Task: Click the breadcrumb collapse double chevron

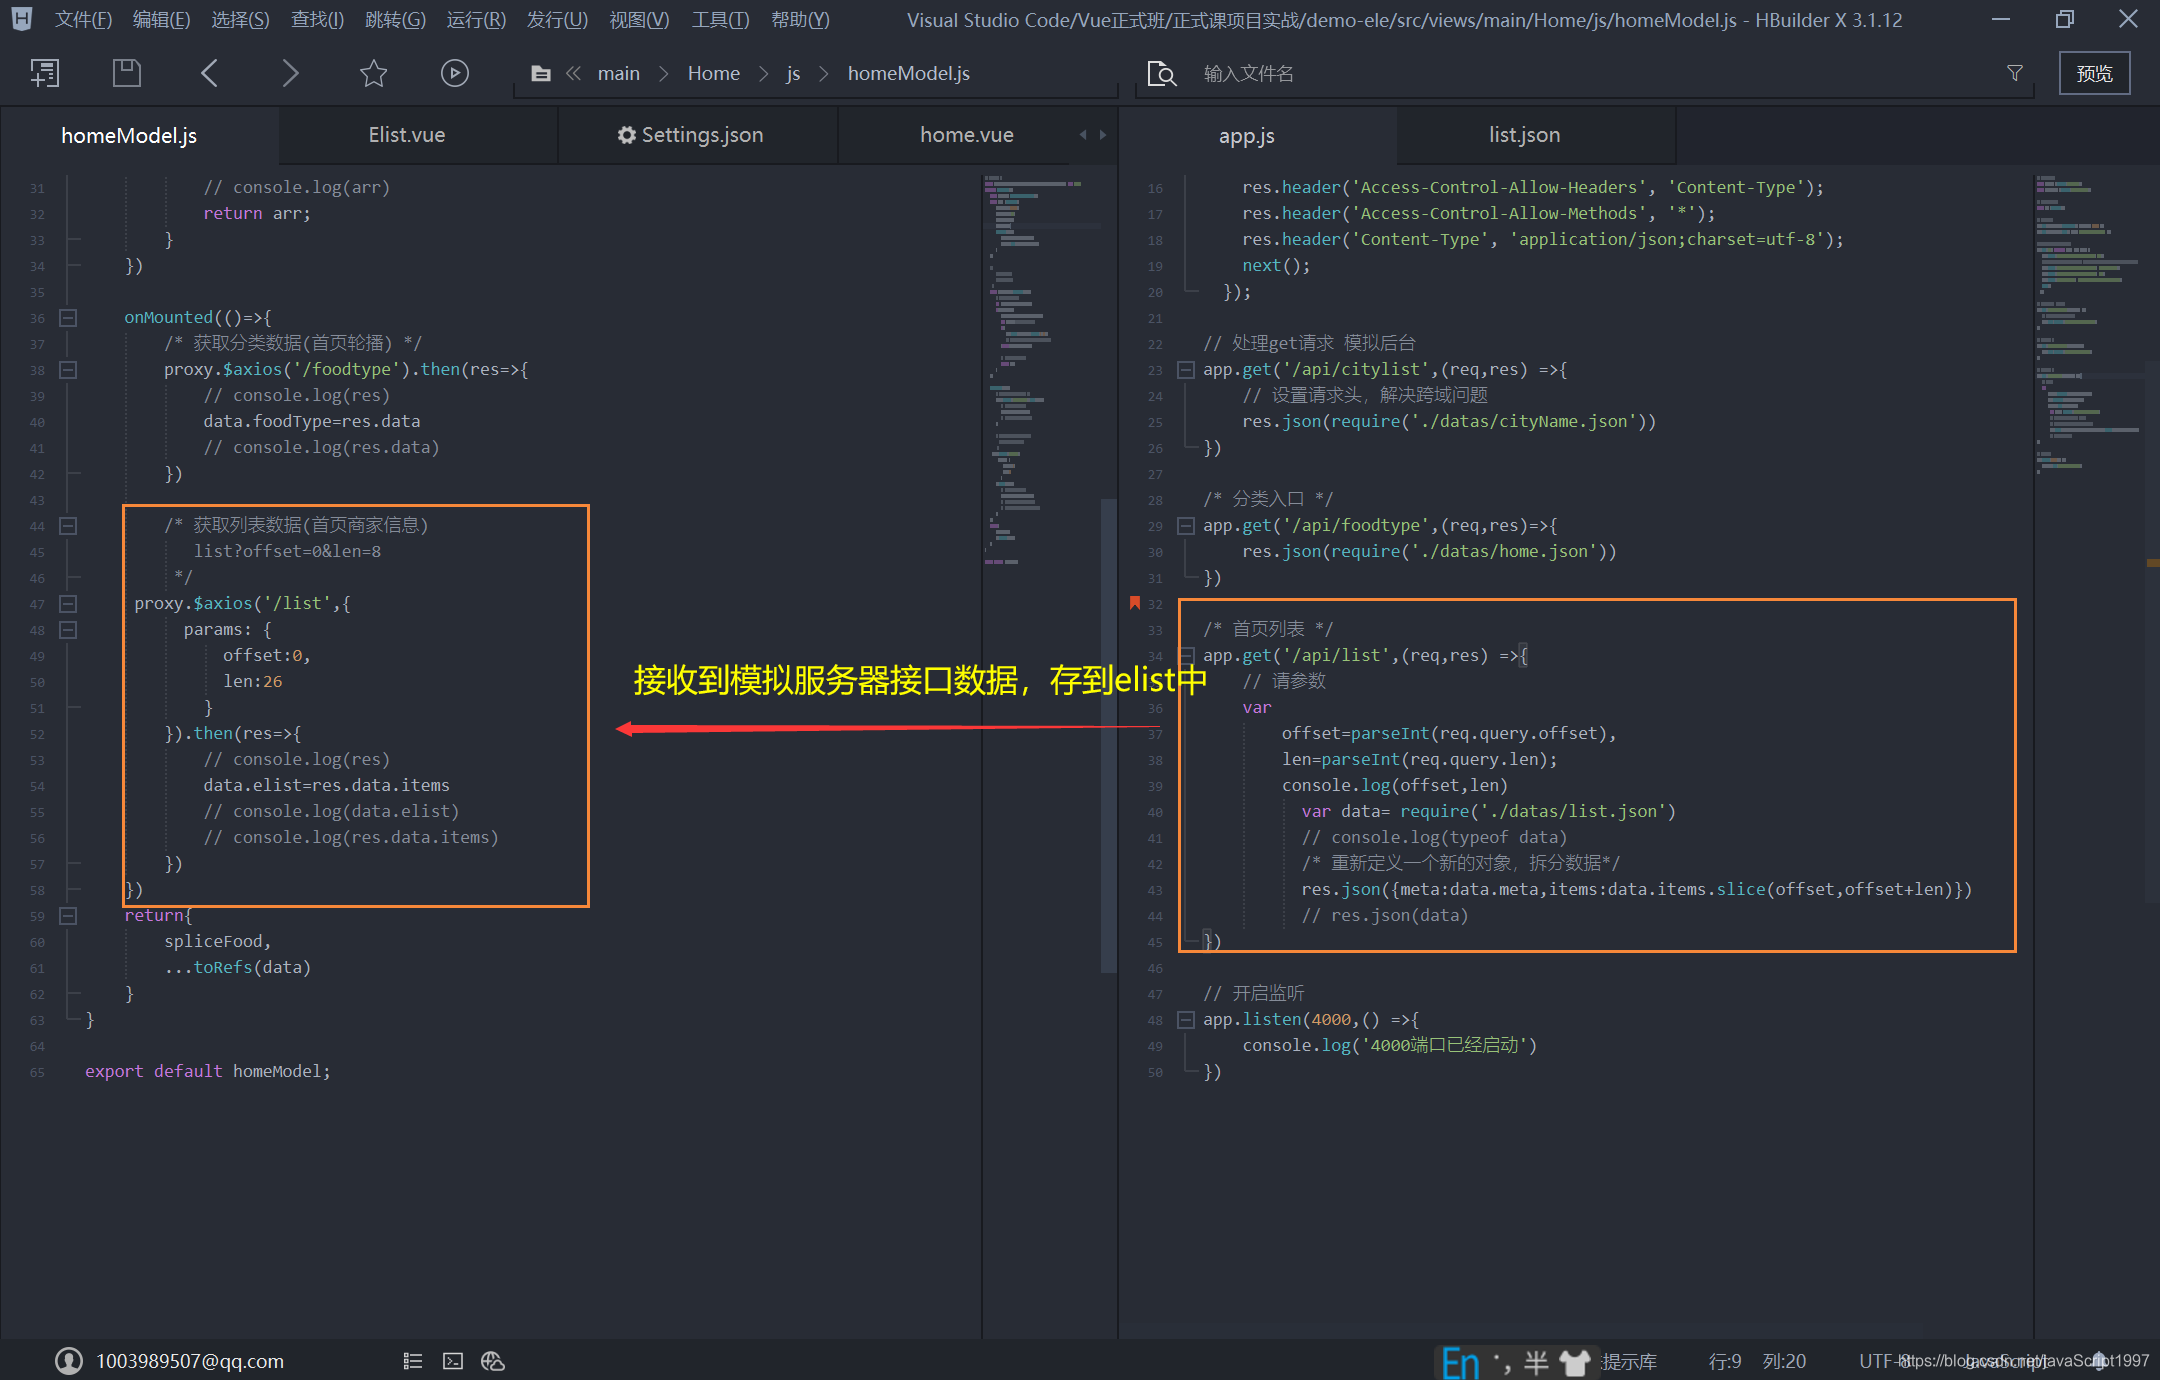Action: (x=574, y=73)
